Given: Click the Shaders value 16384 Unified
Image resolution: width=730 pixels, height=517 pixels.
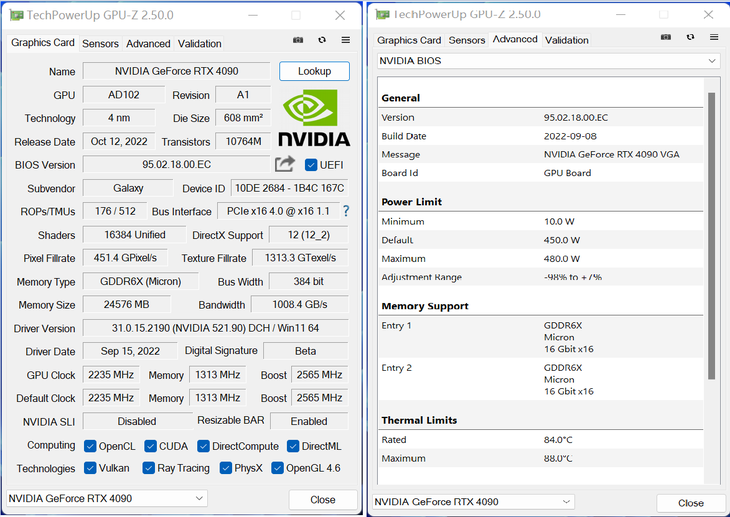Looking at the screenshot, I should (135, 235).
